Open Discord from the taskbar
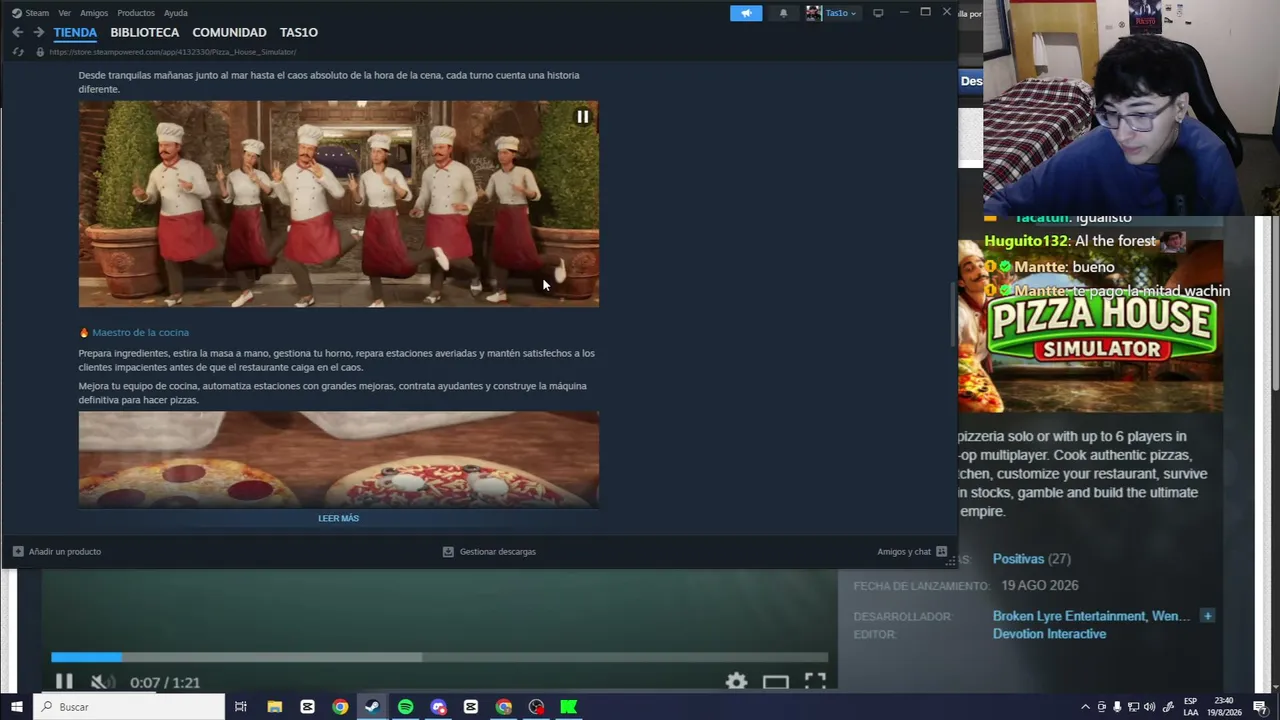The height and width of the screenshot is (720, 1280). pyautogui.click(x=438, y=707)
